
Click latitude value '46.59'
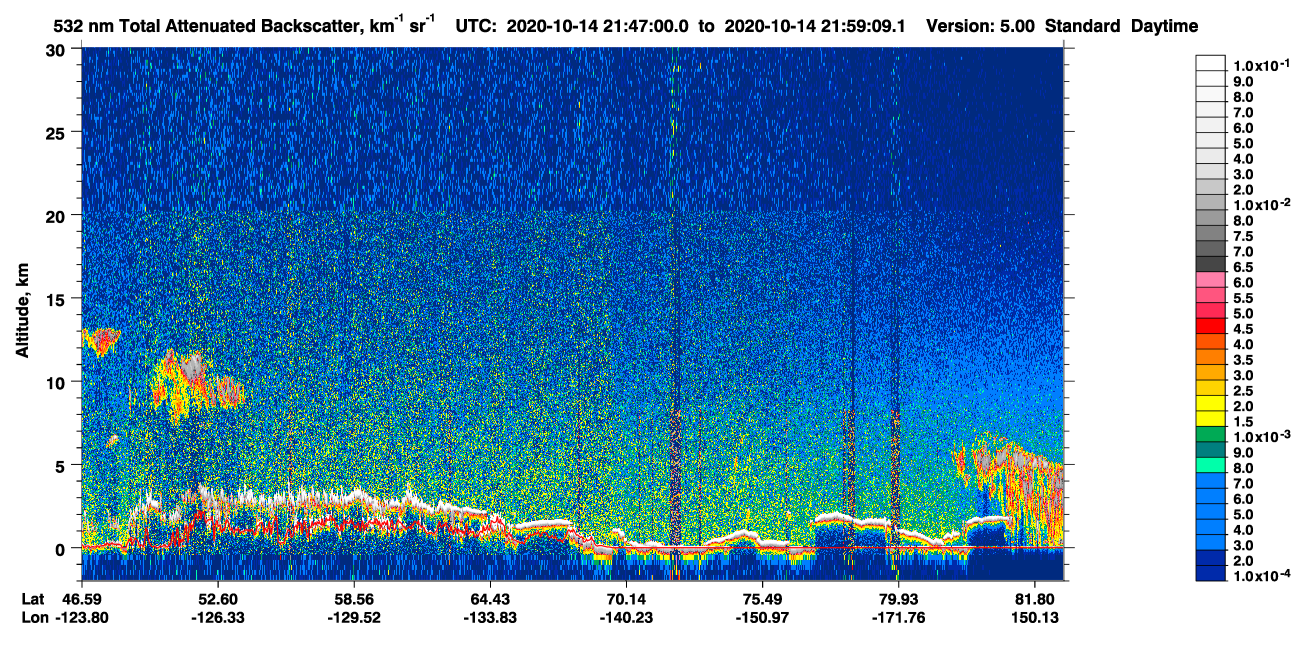click(81, 599)
